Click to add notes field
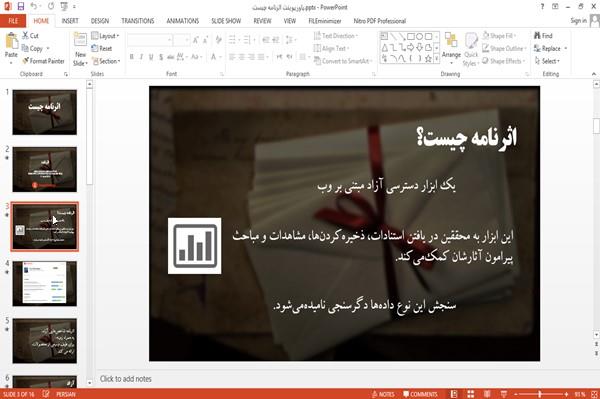 point(126,379)
